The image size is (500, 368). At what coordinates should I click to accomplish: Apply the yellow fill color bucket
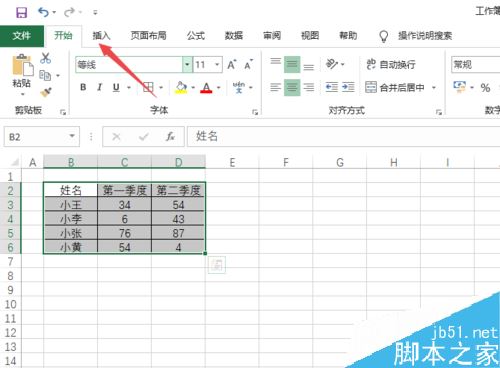pyautogui.click(x=181, y=87)
